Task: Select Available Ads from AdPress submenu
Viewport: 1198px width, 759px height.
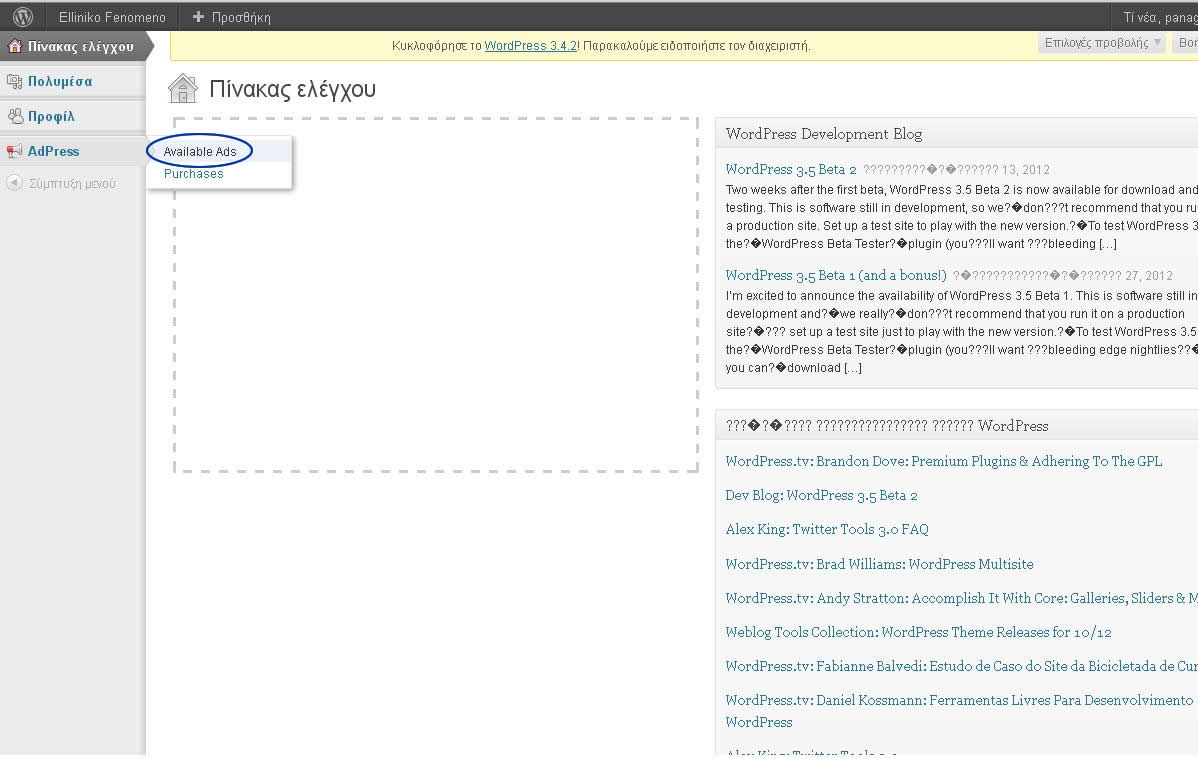Action: (200, 151)
